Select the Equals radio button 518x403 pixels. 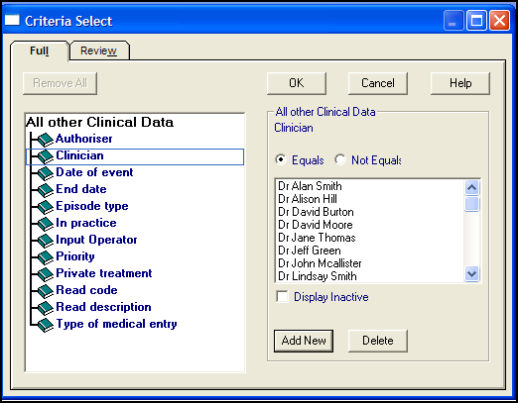pyautogui.click(x=281, y=160)
